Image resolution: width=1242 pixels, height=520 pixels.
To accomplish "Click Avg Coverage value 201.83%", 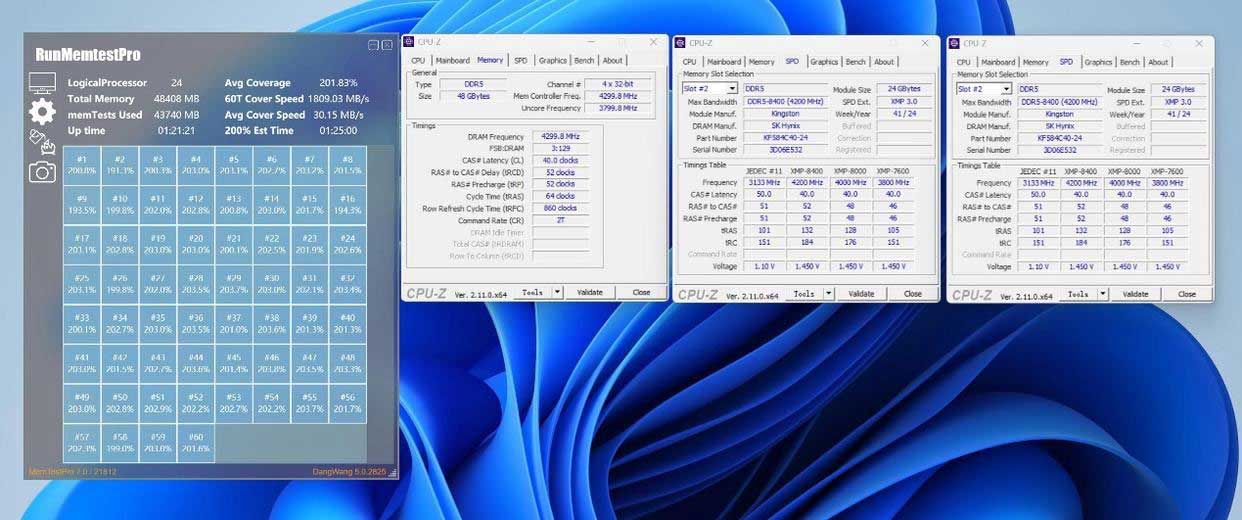I will click(338, 83).
